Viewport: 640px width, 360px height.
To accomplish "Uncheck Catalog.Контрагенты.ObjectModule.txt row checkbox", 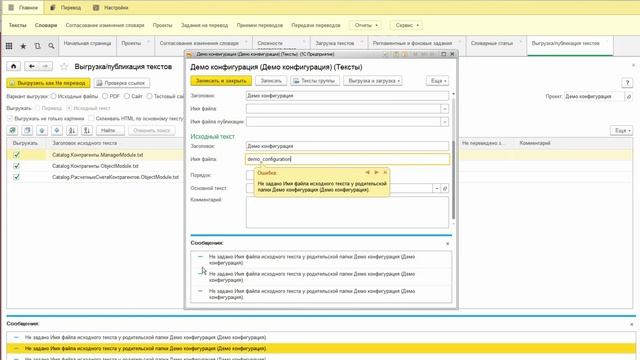I will pos(16,166).
